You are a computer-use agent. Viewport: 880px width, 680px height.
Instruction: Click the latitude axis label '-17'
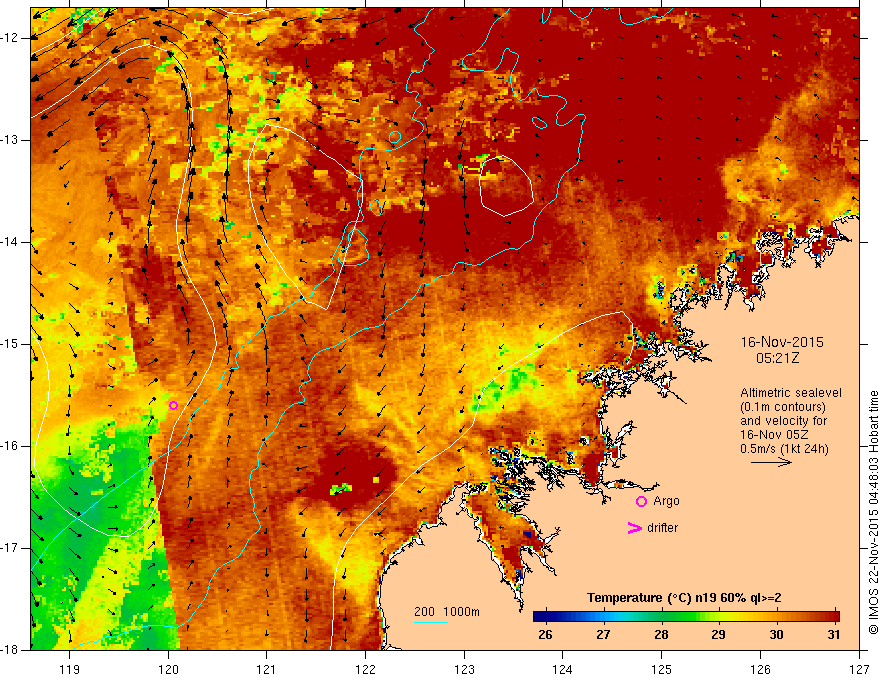[10, 548]
